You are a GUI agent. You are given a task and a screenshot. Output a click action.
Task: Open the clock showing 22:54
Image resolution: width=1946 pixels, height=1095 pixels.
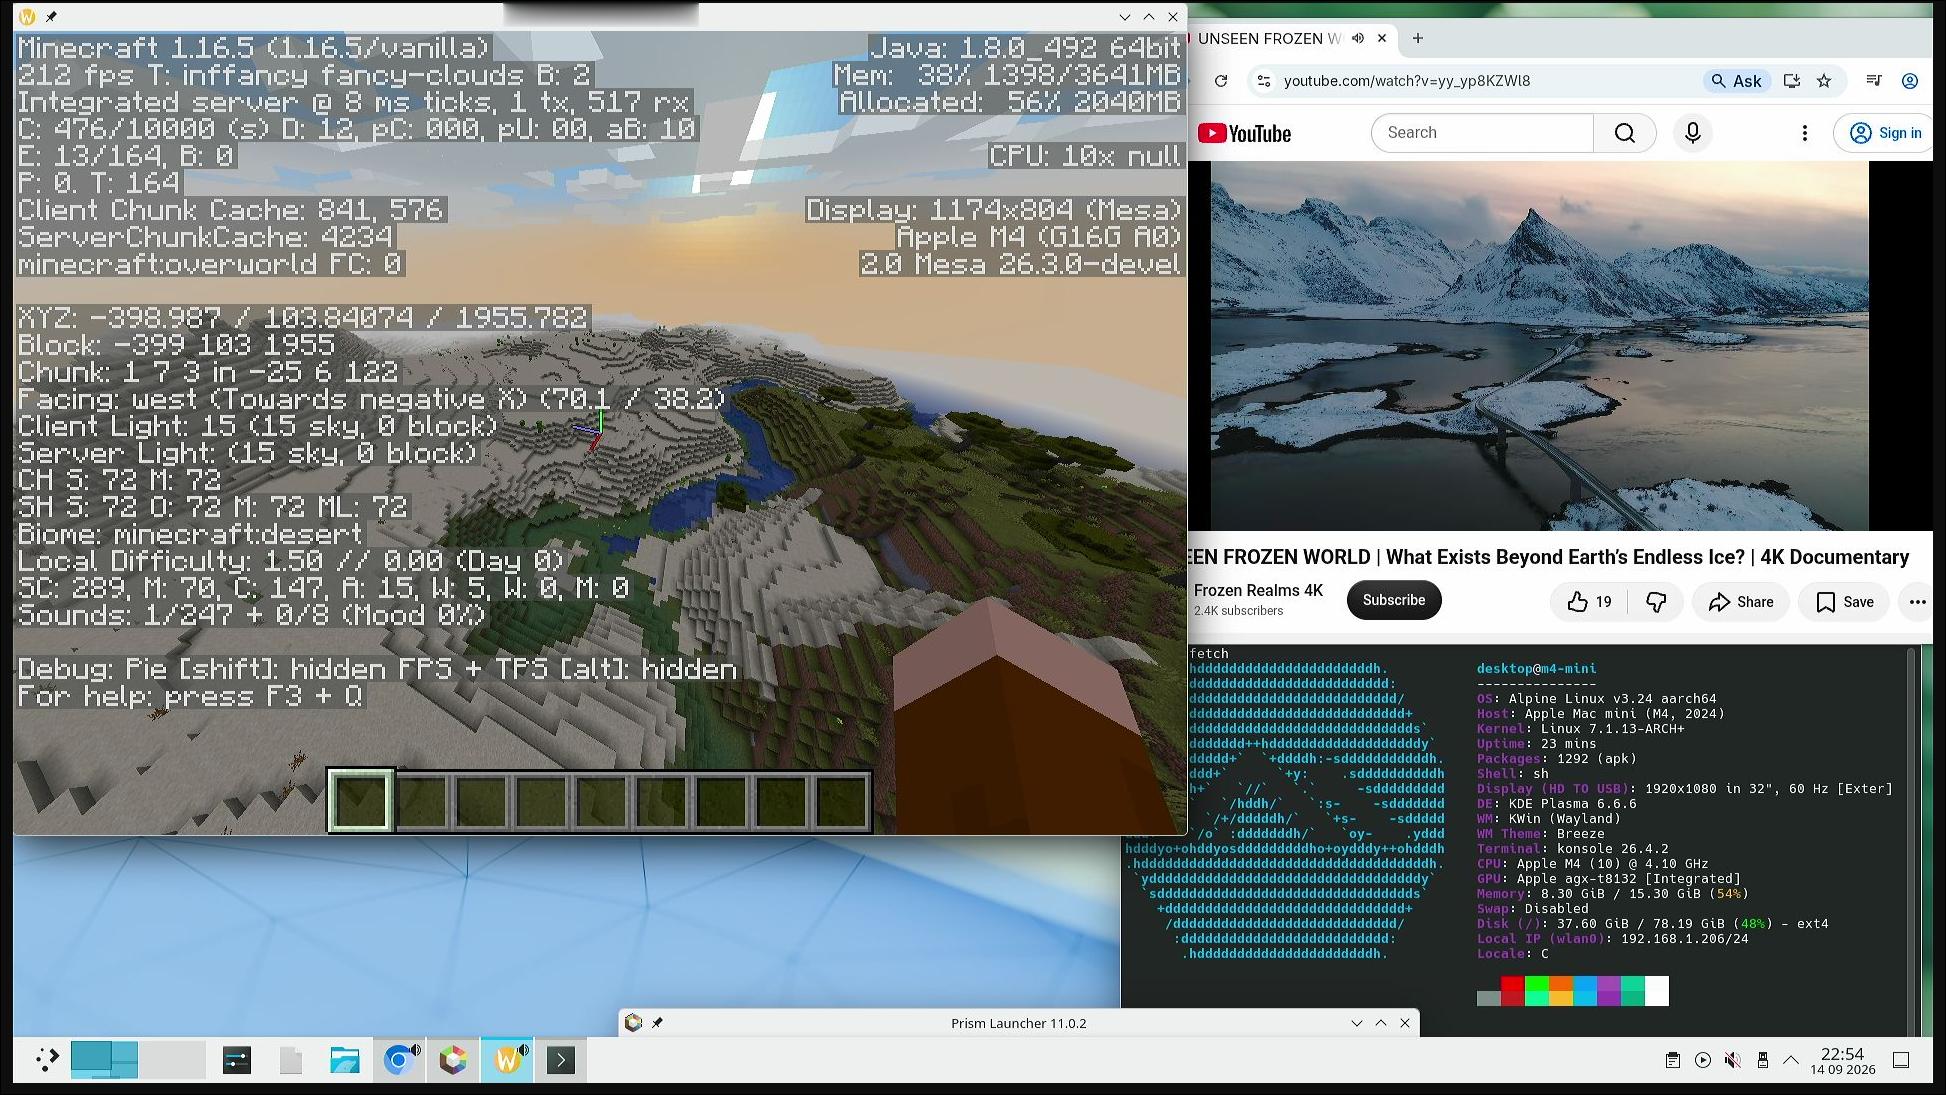(1842, 1060)
